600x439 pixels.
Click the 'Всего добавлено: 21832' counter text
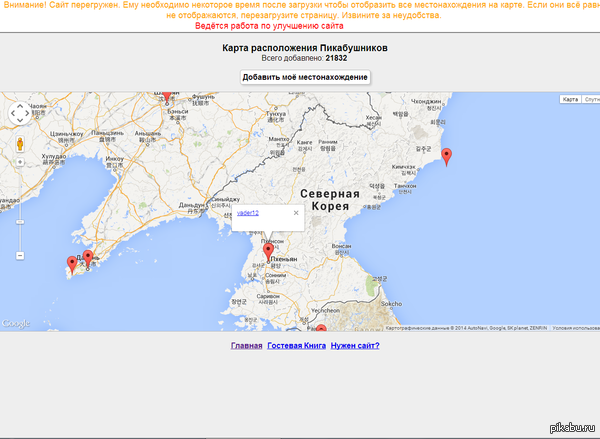click(304, 58)
